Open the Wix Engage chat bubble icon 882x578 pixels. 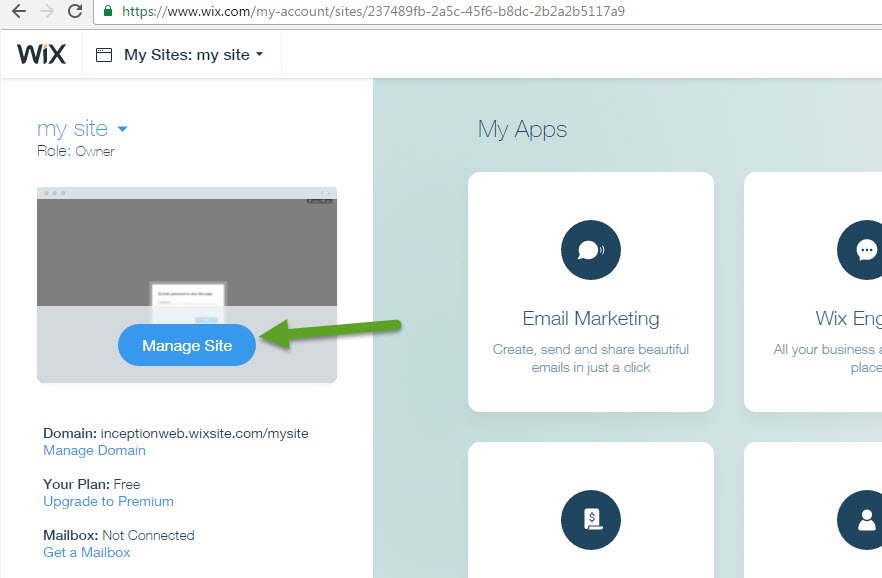(860, 250)
